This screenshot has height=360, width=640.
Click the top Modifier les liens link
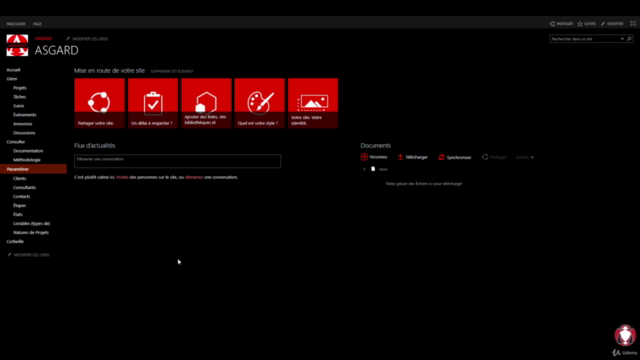90,39
